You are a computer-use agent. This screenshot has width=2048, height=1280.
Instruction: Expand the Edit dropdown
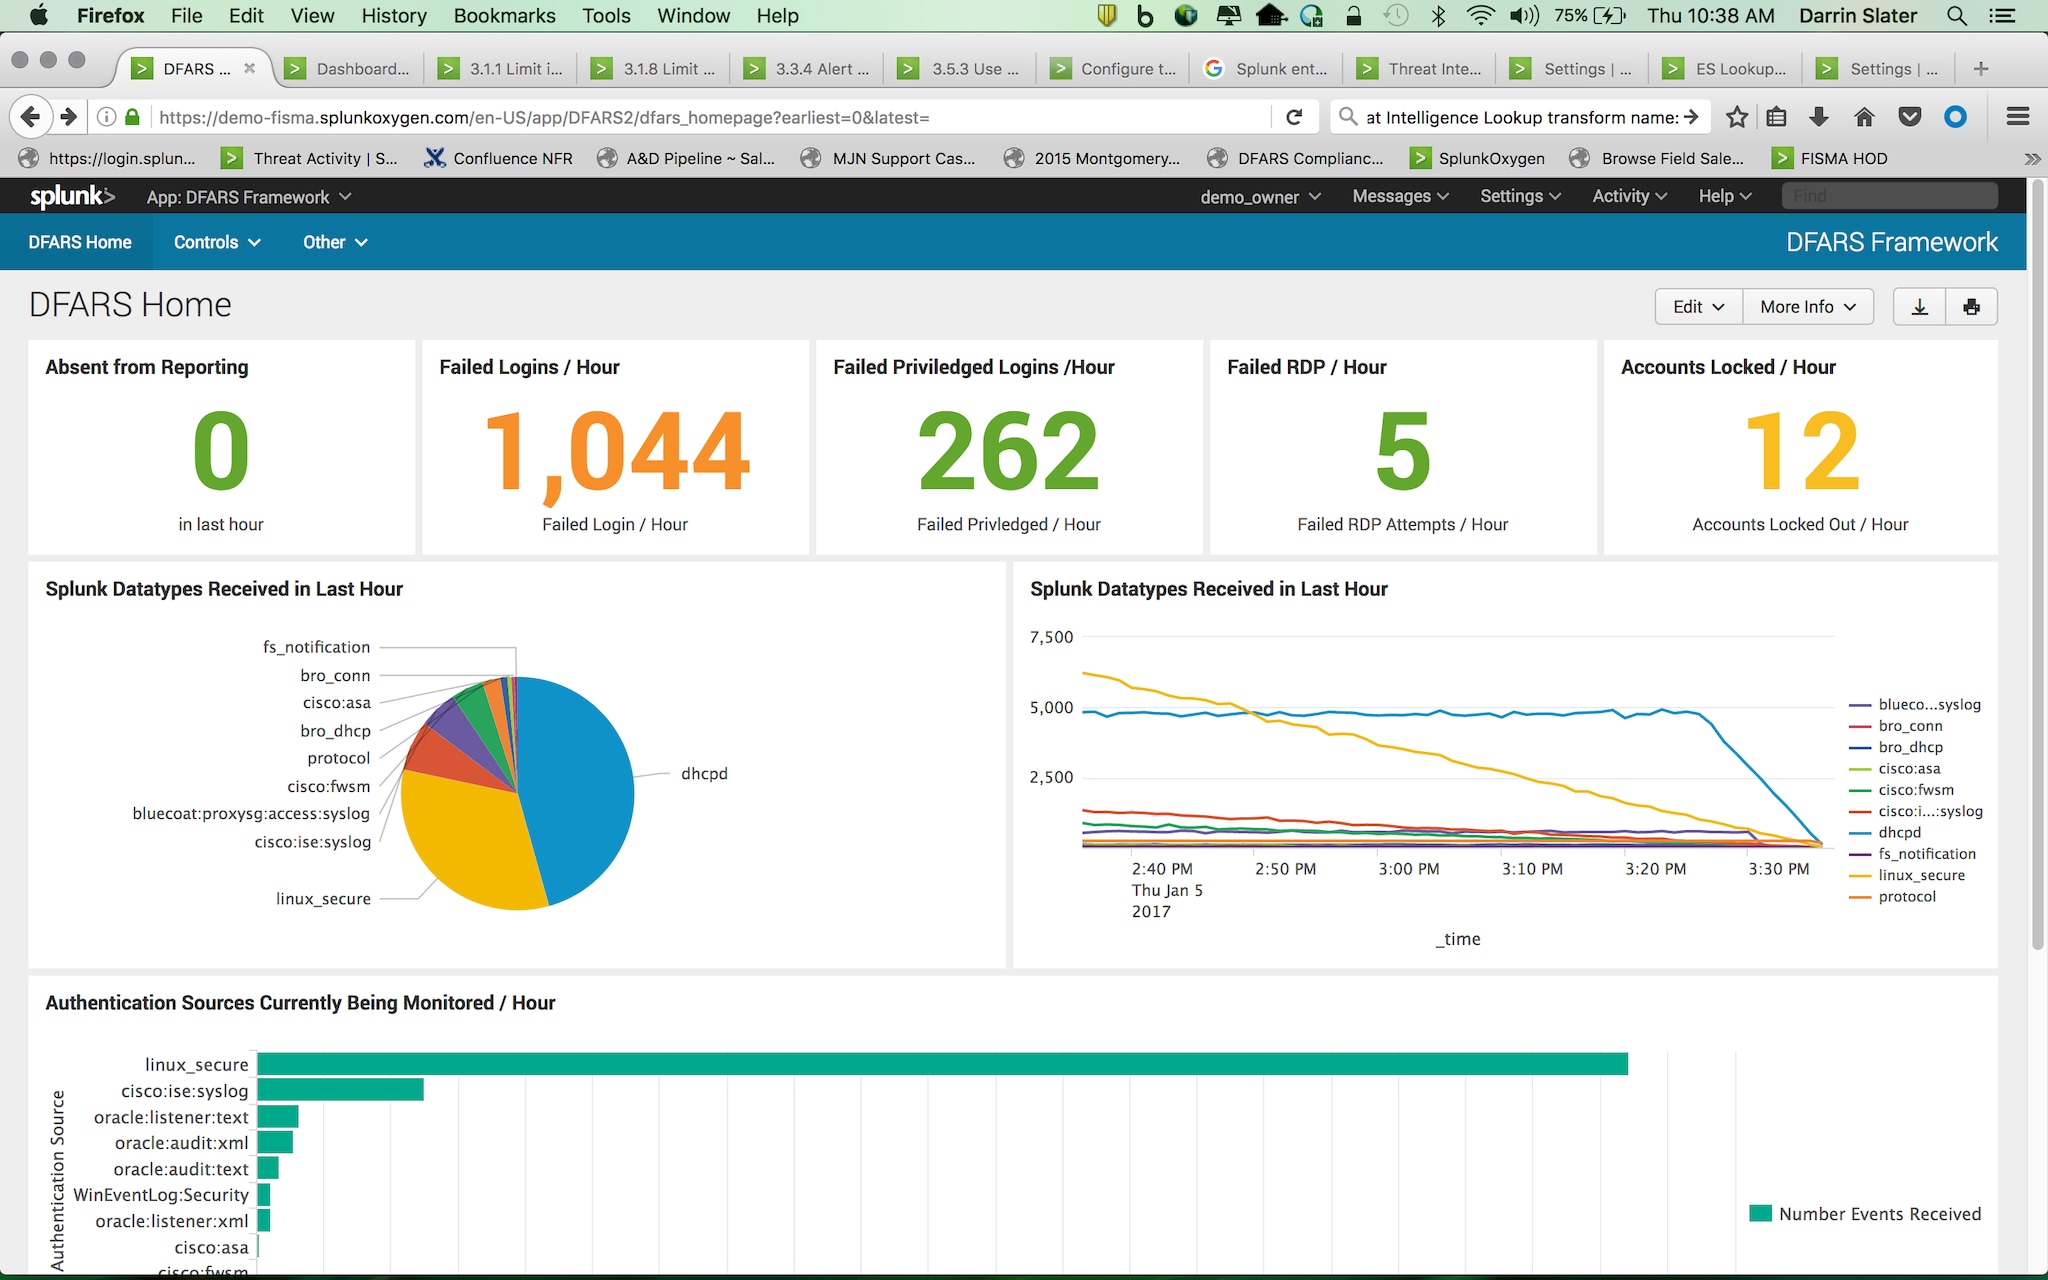point(1698,307)
